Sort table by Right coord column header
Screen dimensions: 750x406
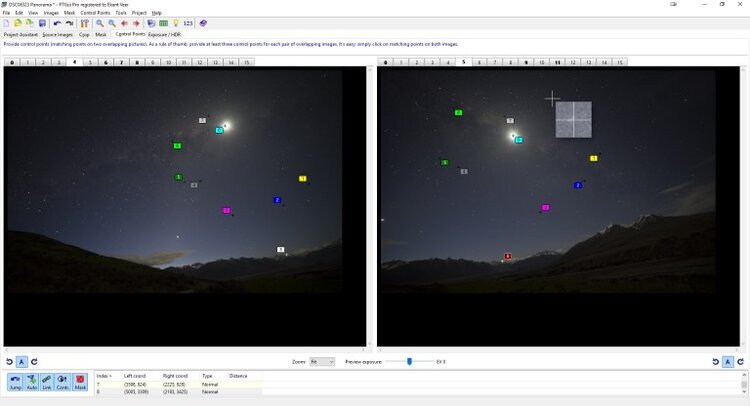(175, 376)
